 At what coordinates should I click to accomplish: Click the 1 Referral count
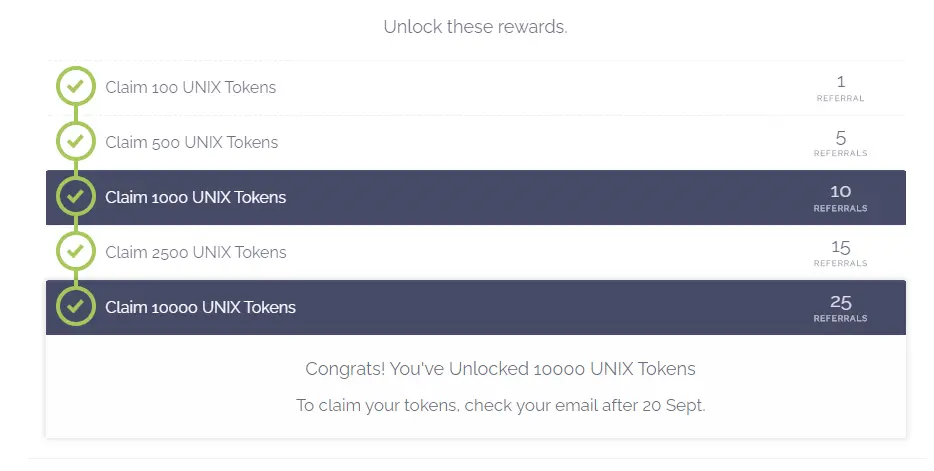(x=840, y=88)
